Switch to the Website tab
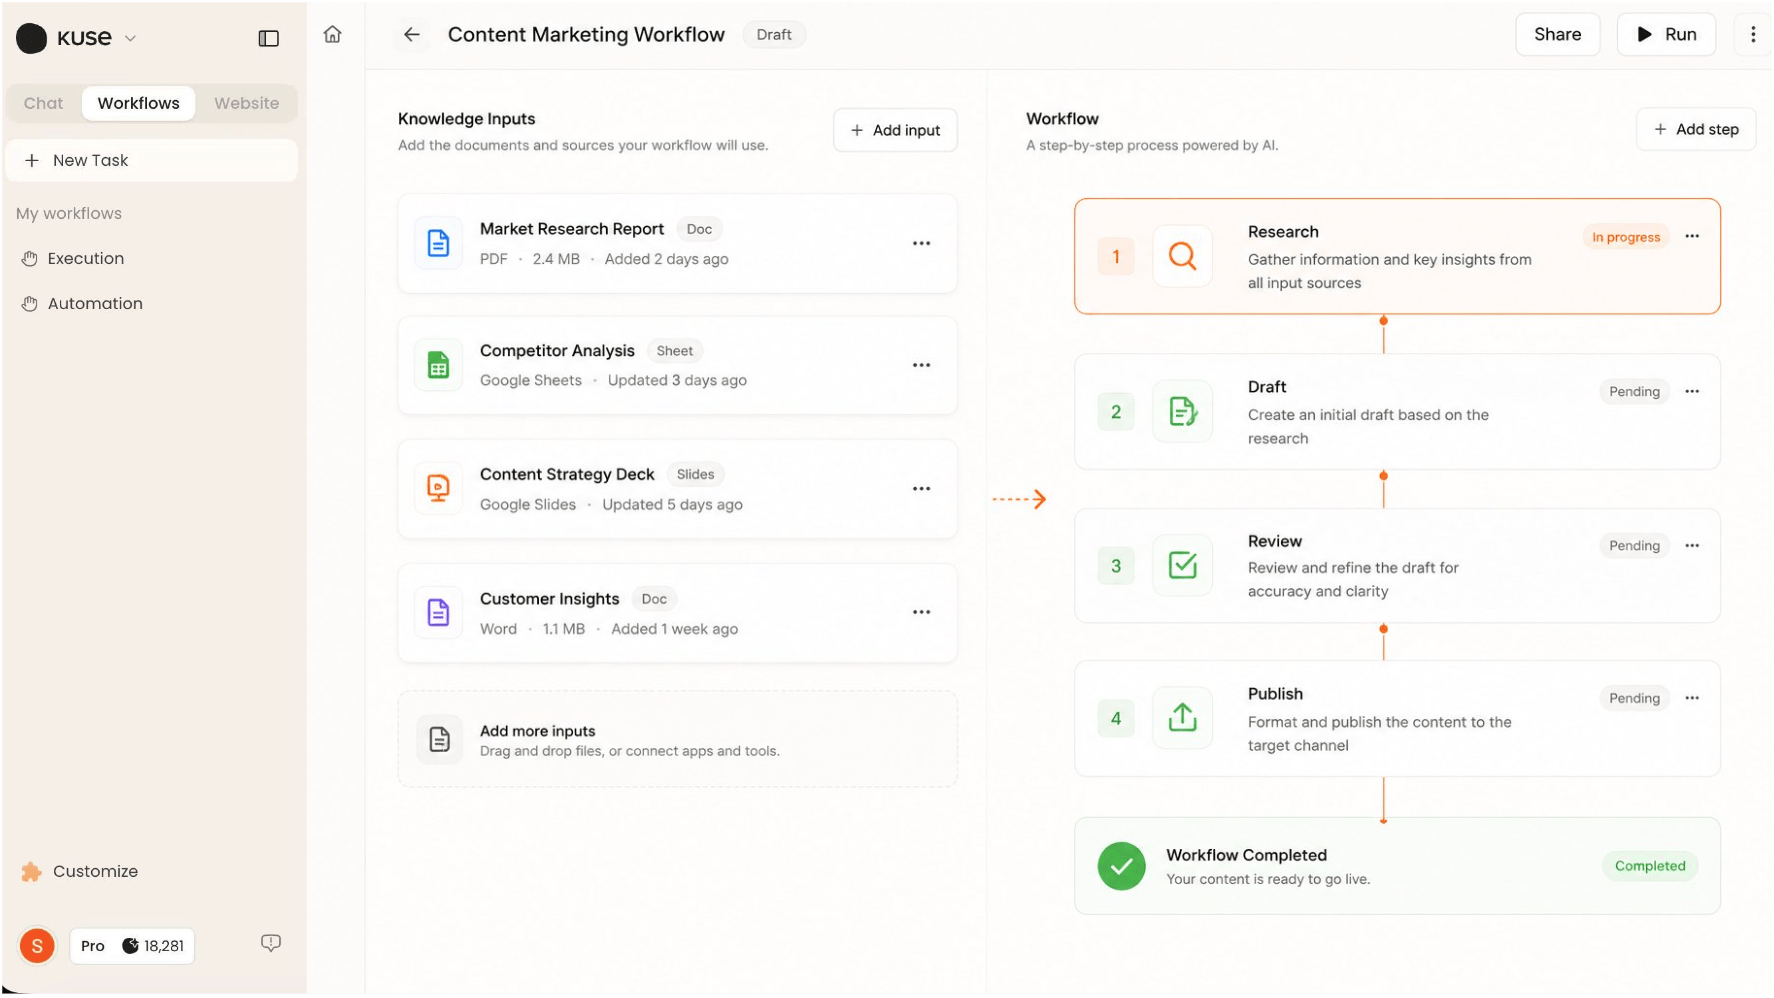 pyautogui.click(x=246, y=103)
